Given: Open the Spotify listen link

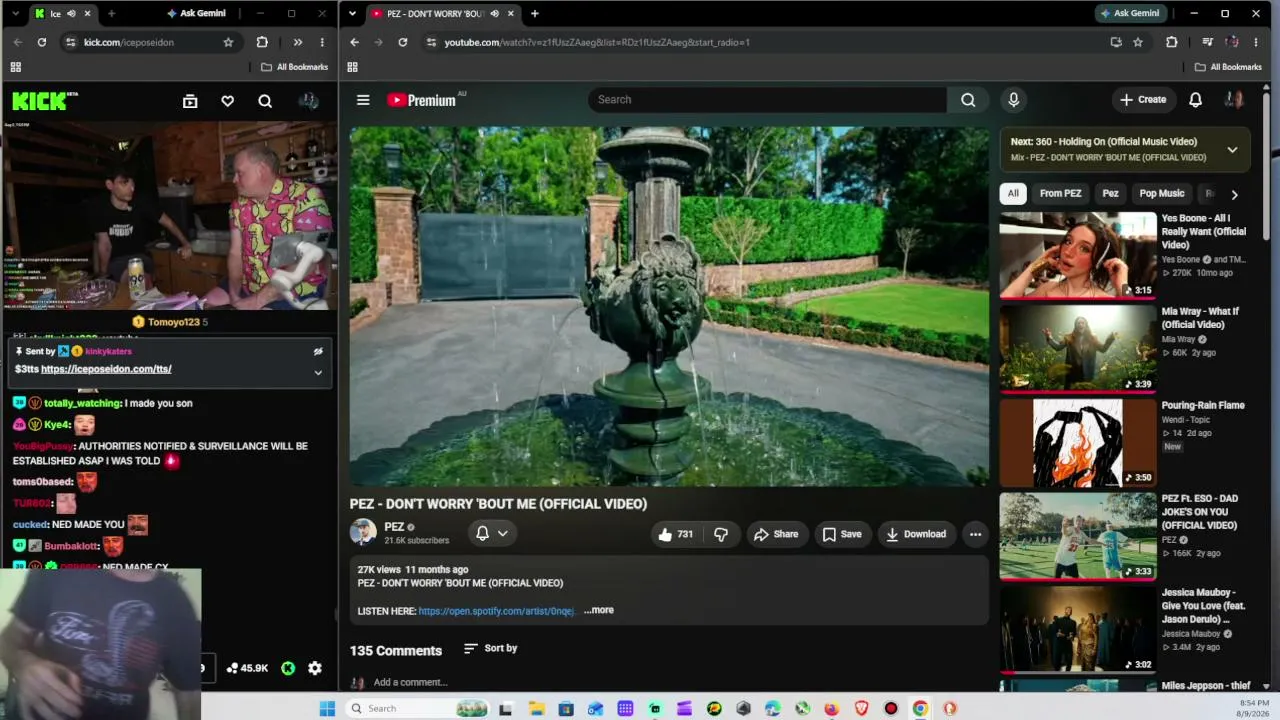Looking at the screenshot, I should (496, 611).
